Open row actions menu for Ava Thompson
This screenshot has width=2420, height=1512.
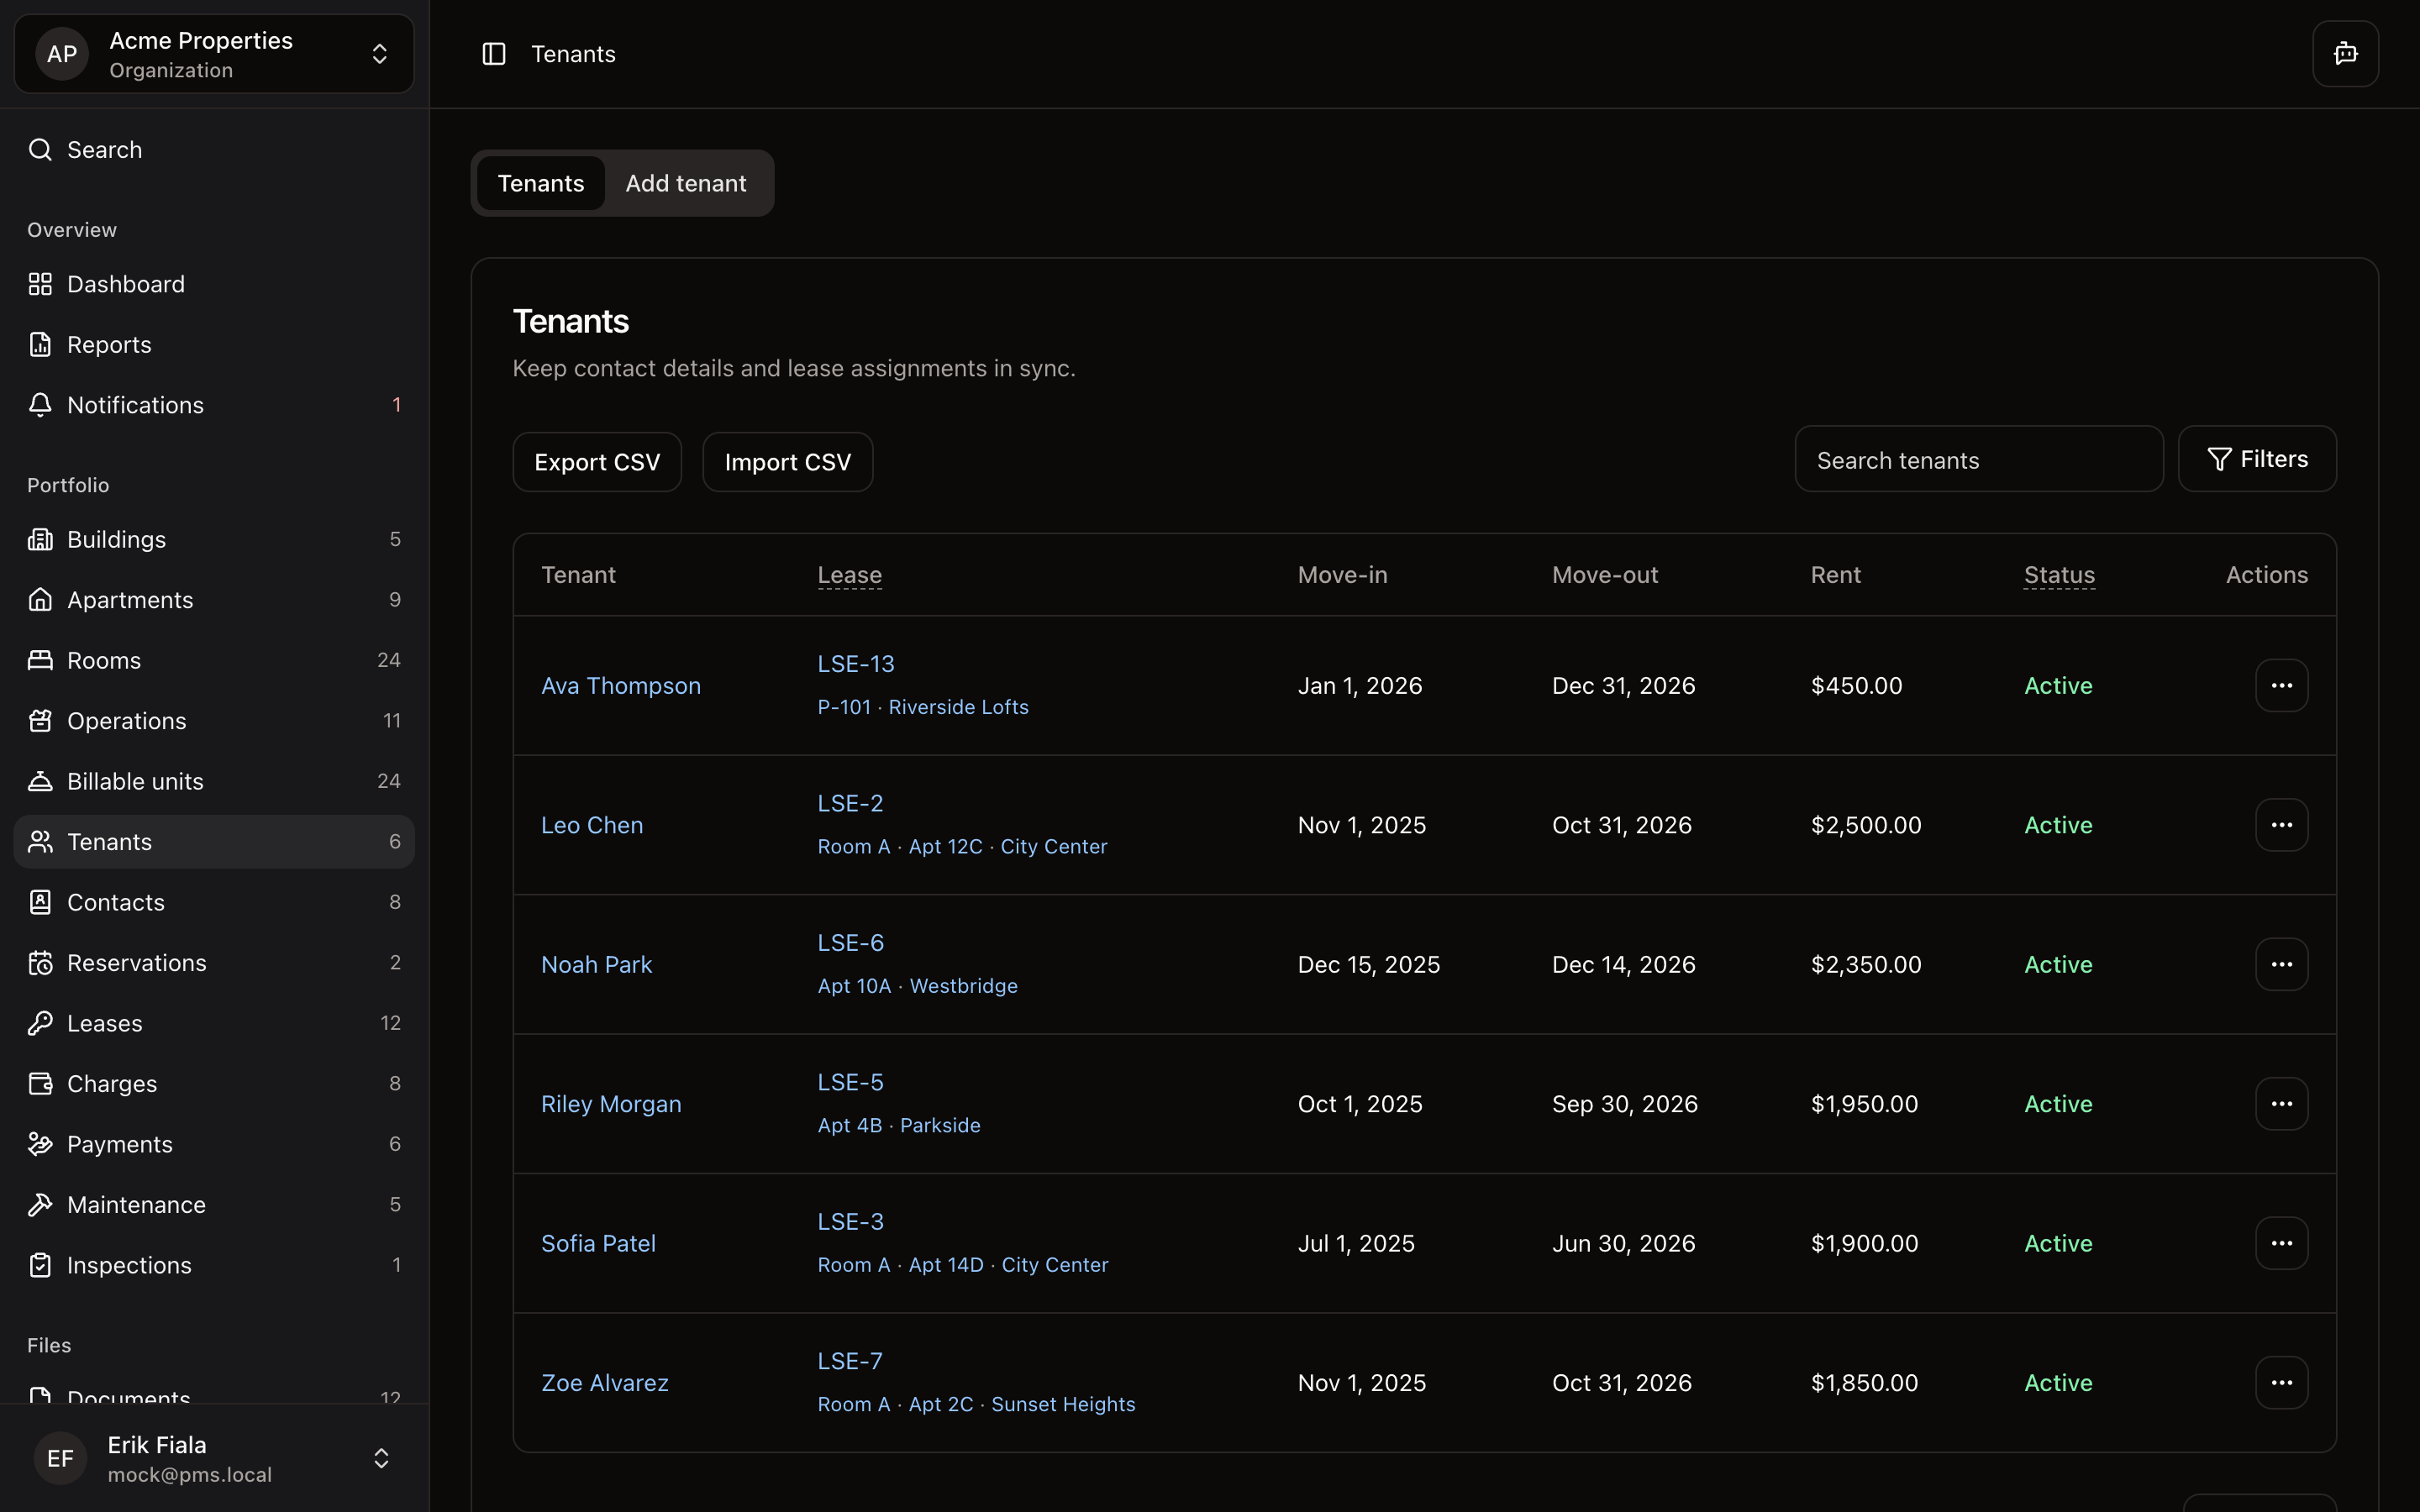[x=2281, y=684]
